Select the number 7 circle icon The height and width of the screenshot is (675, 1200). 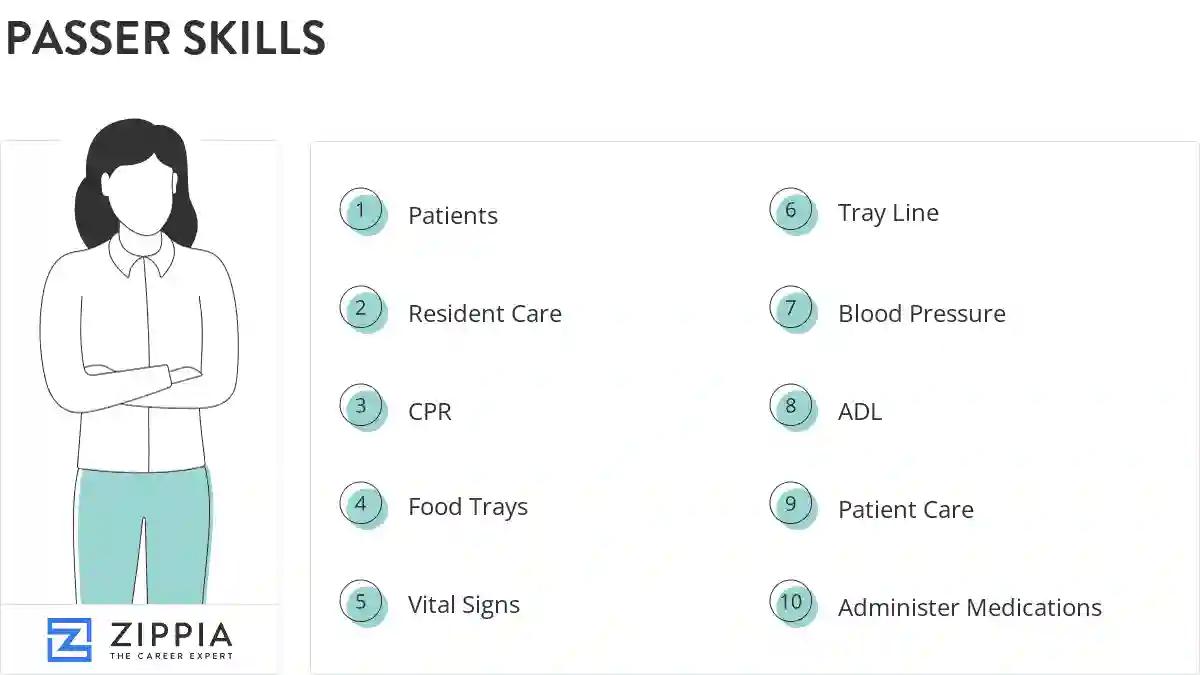tap(792, 309)
